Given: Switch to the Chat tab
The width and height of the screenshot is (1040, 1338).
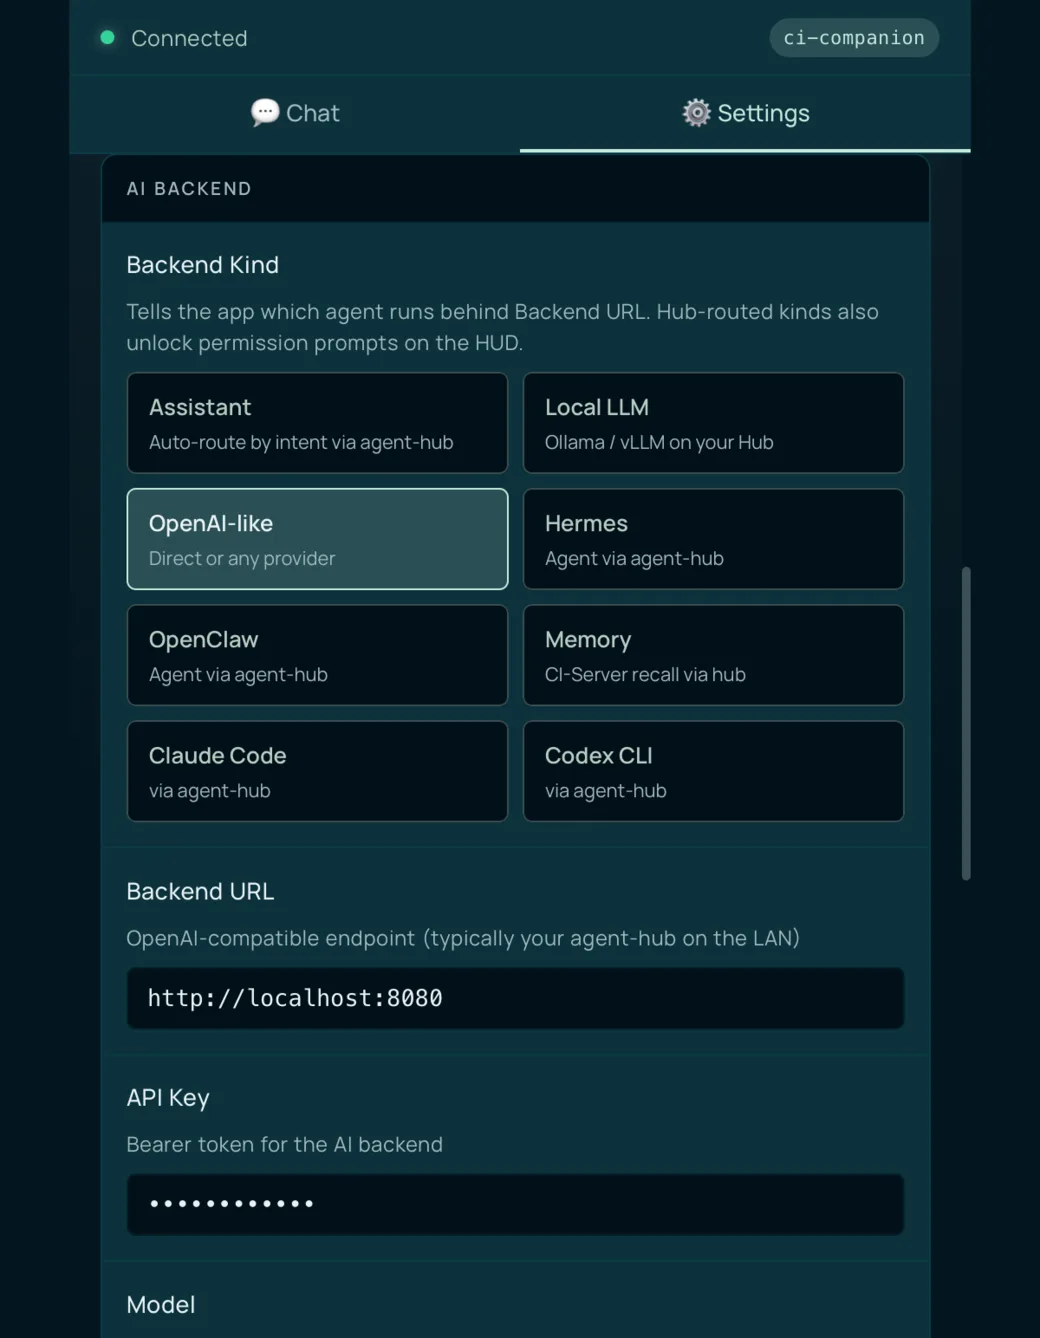Looking at the screenshot, I should point(295,113).
